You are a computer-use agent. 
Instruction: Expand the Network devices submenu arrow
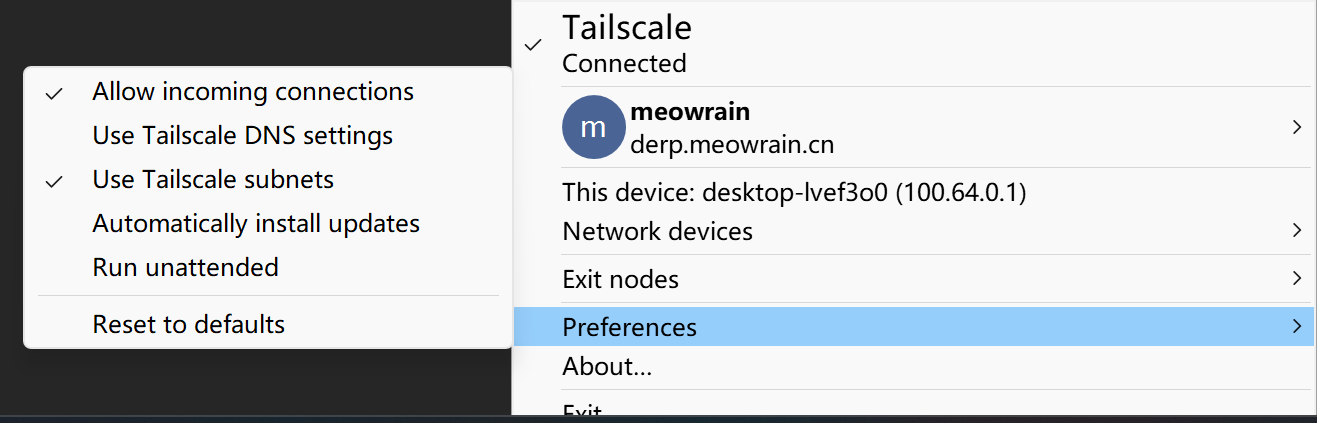[x=1296, y=231]
